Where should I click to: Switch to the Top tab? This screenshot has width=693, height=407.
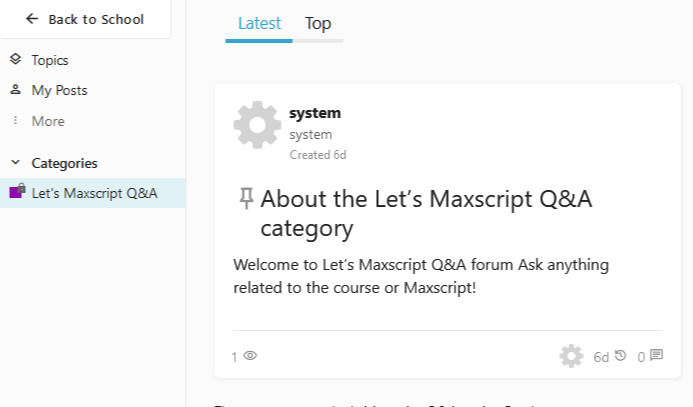(318, 23)
